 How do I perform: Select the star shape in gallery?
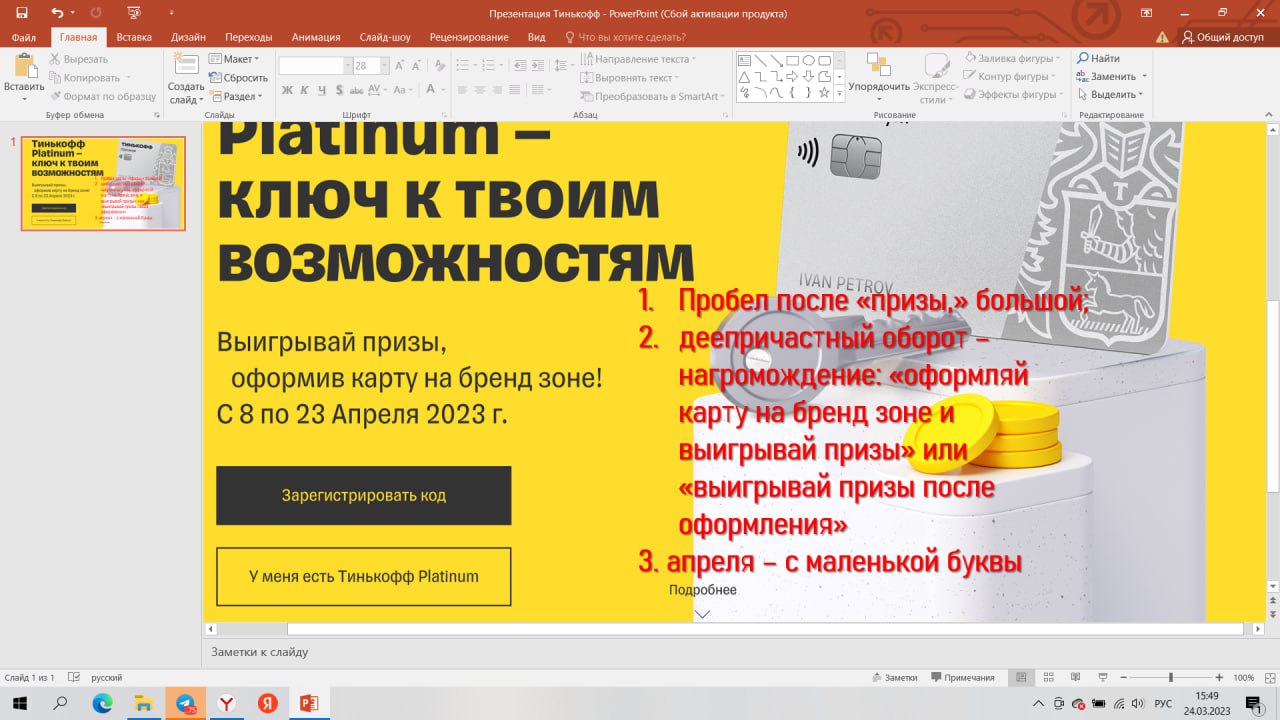(x=824, y=92)
